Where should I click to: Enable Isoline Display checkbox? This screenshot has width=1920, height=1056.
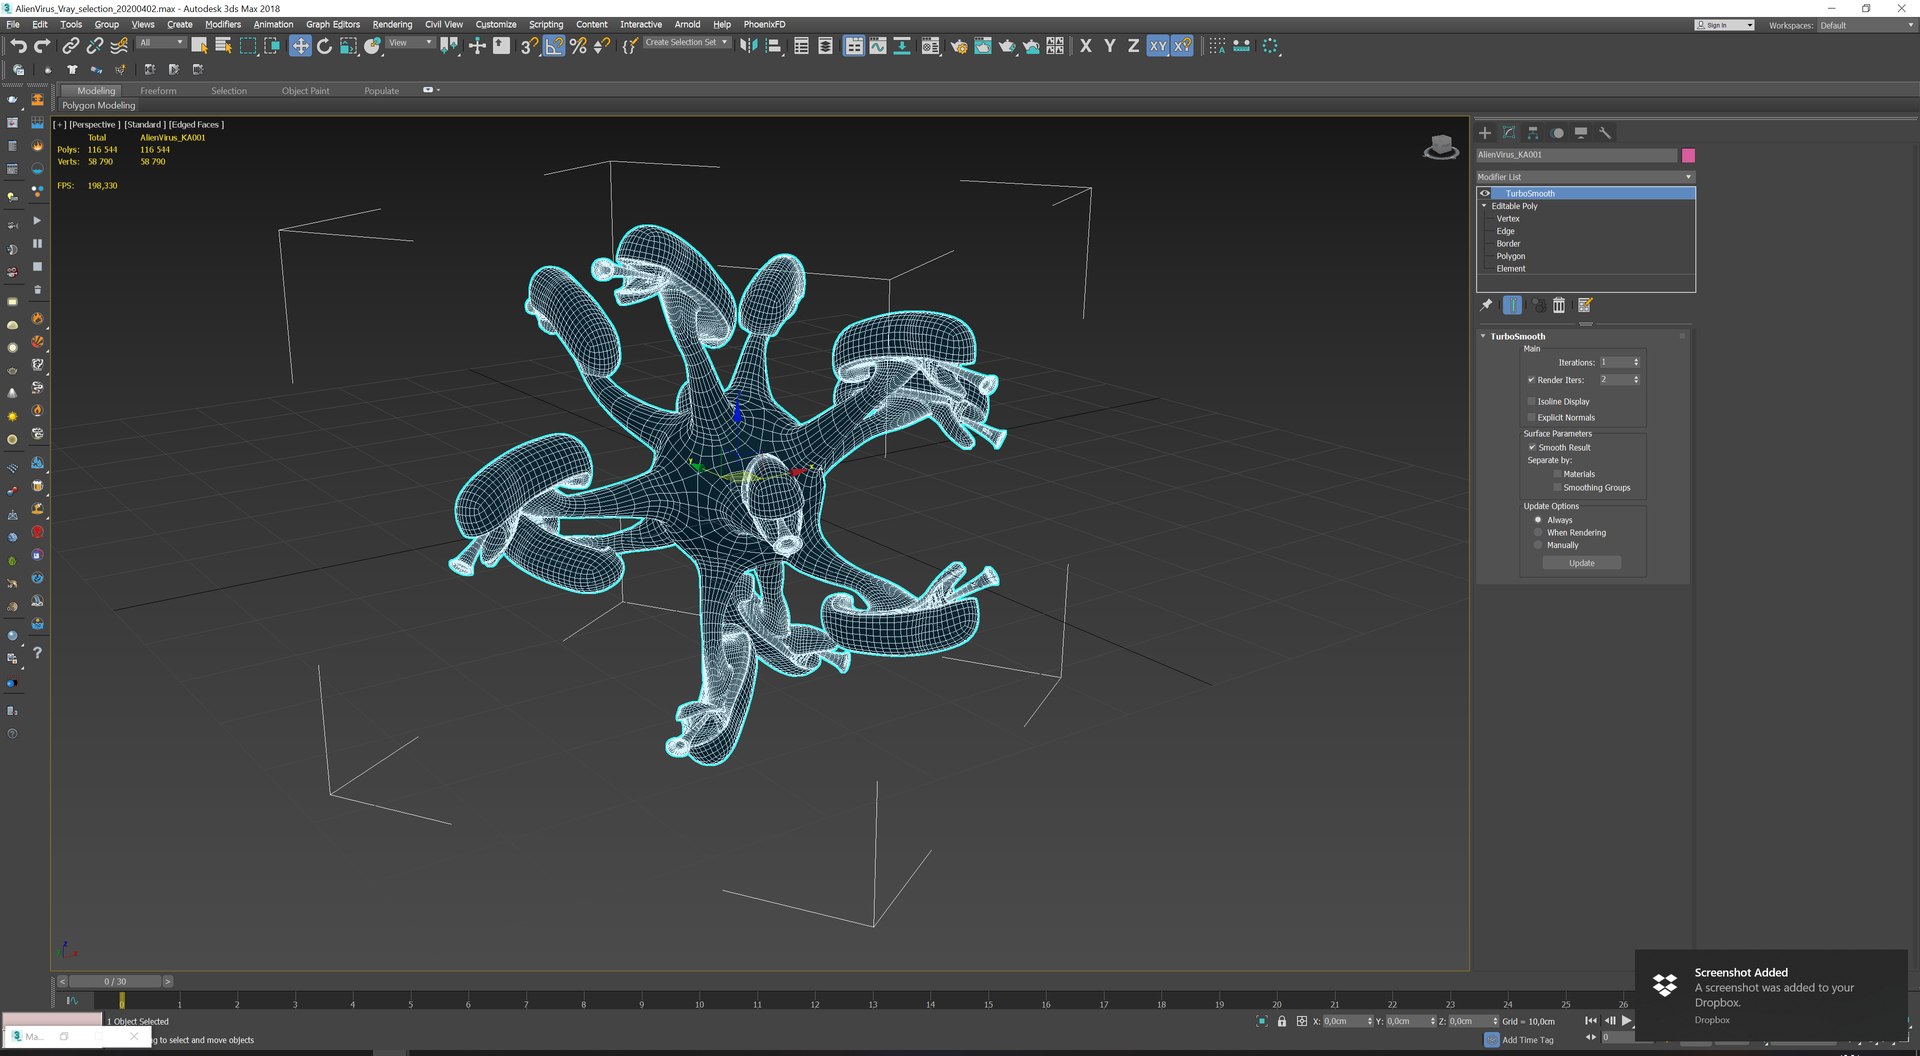tap(1531, 401)
